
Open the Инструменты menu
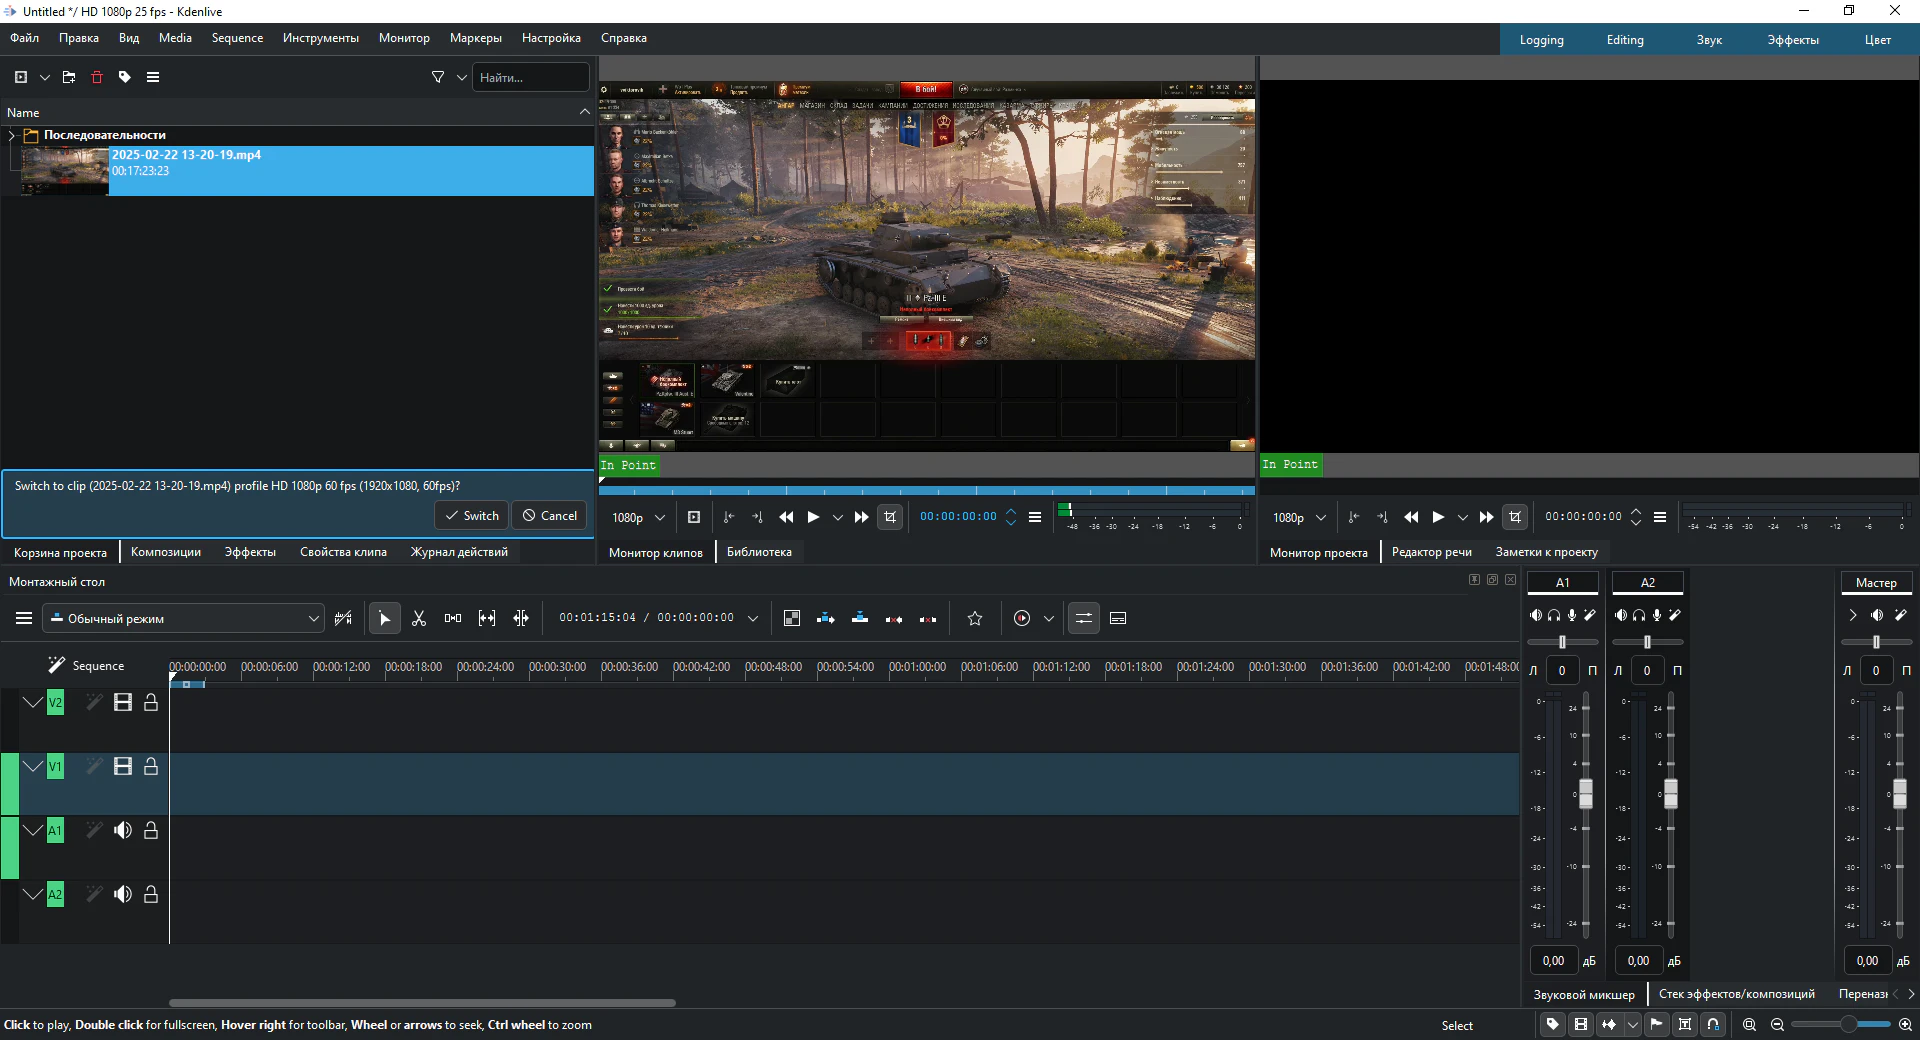tap(320, 38)
